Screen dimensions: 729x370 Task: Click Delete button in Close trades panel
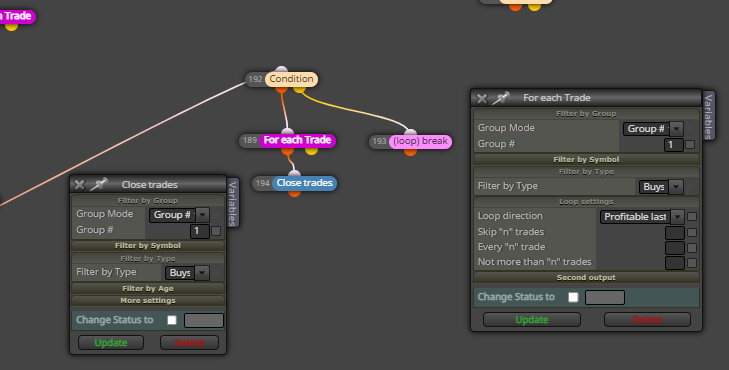click(189, 343)
